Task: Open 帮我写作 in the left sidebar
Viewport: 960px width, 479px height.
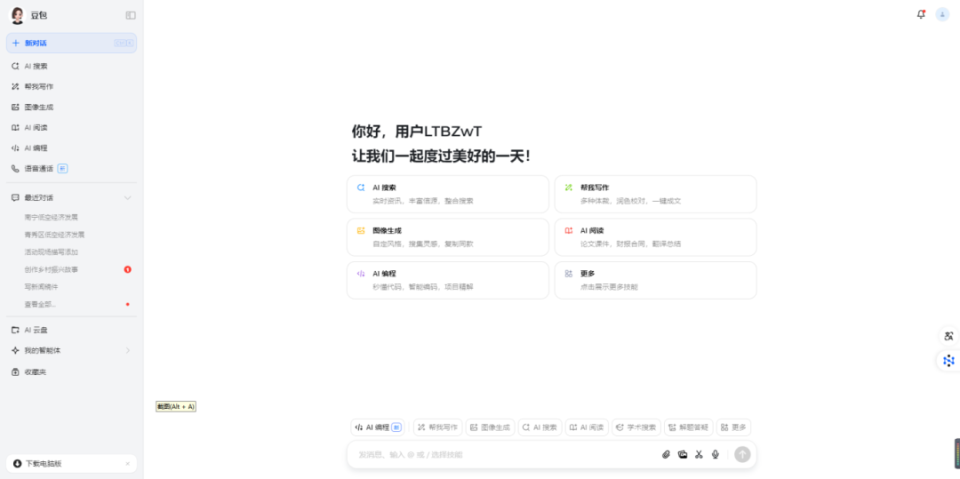Action: [x=72, y=86]
